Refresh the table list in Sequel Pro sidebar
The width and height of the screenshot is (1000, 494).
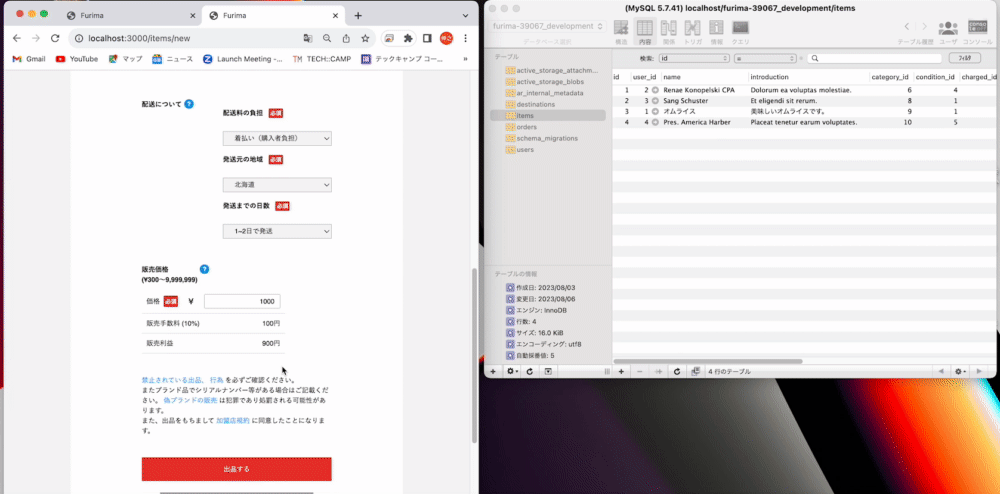[529, 372]
